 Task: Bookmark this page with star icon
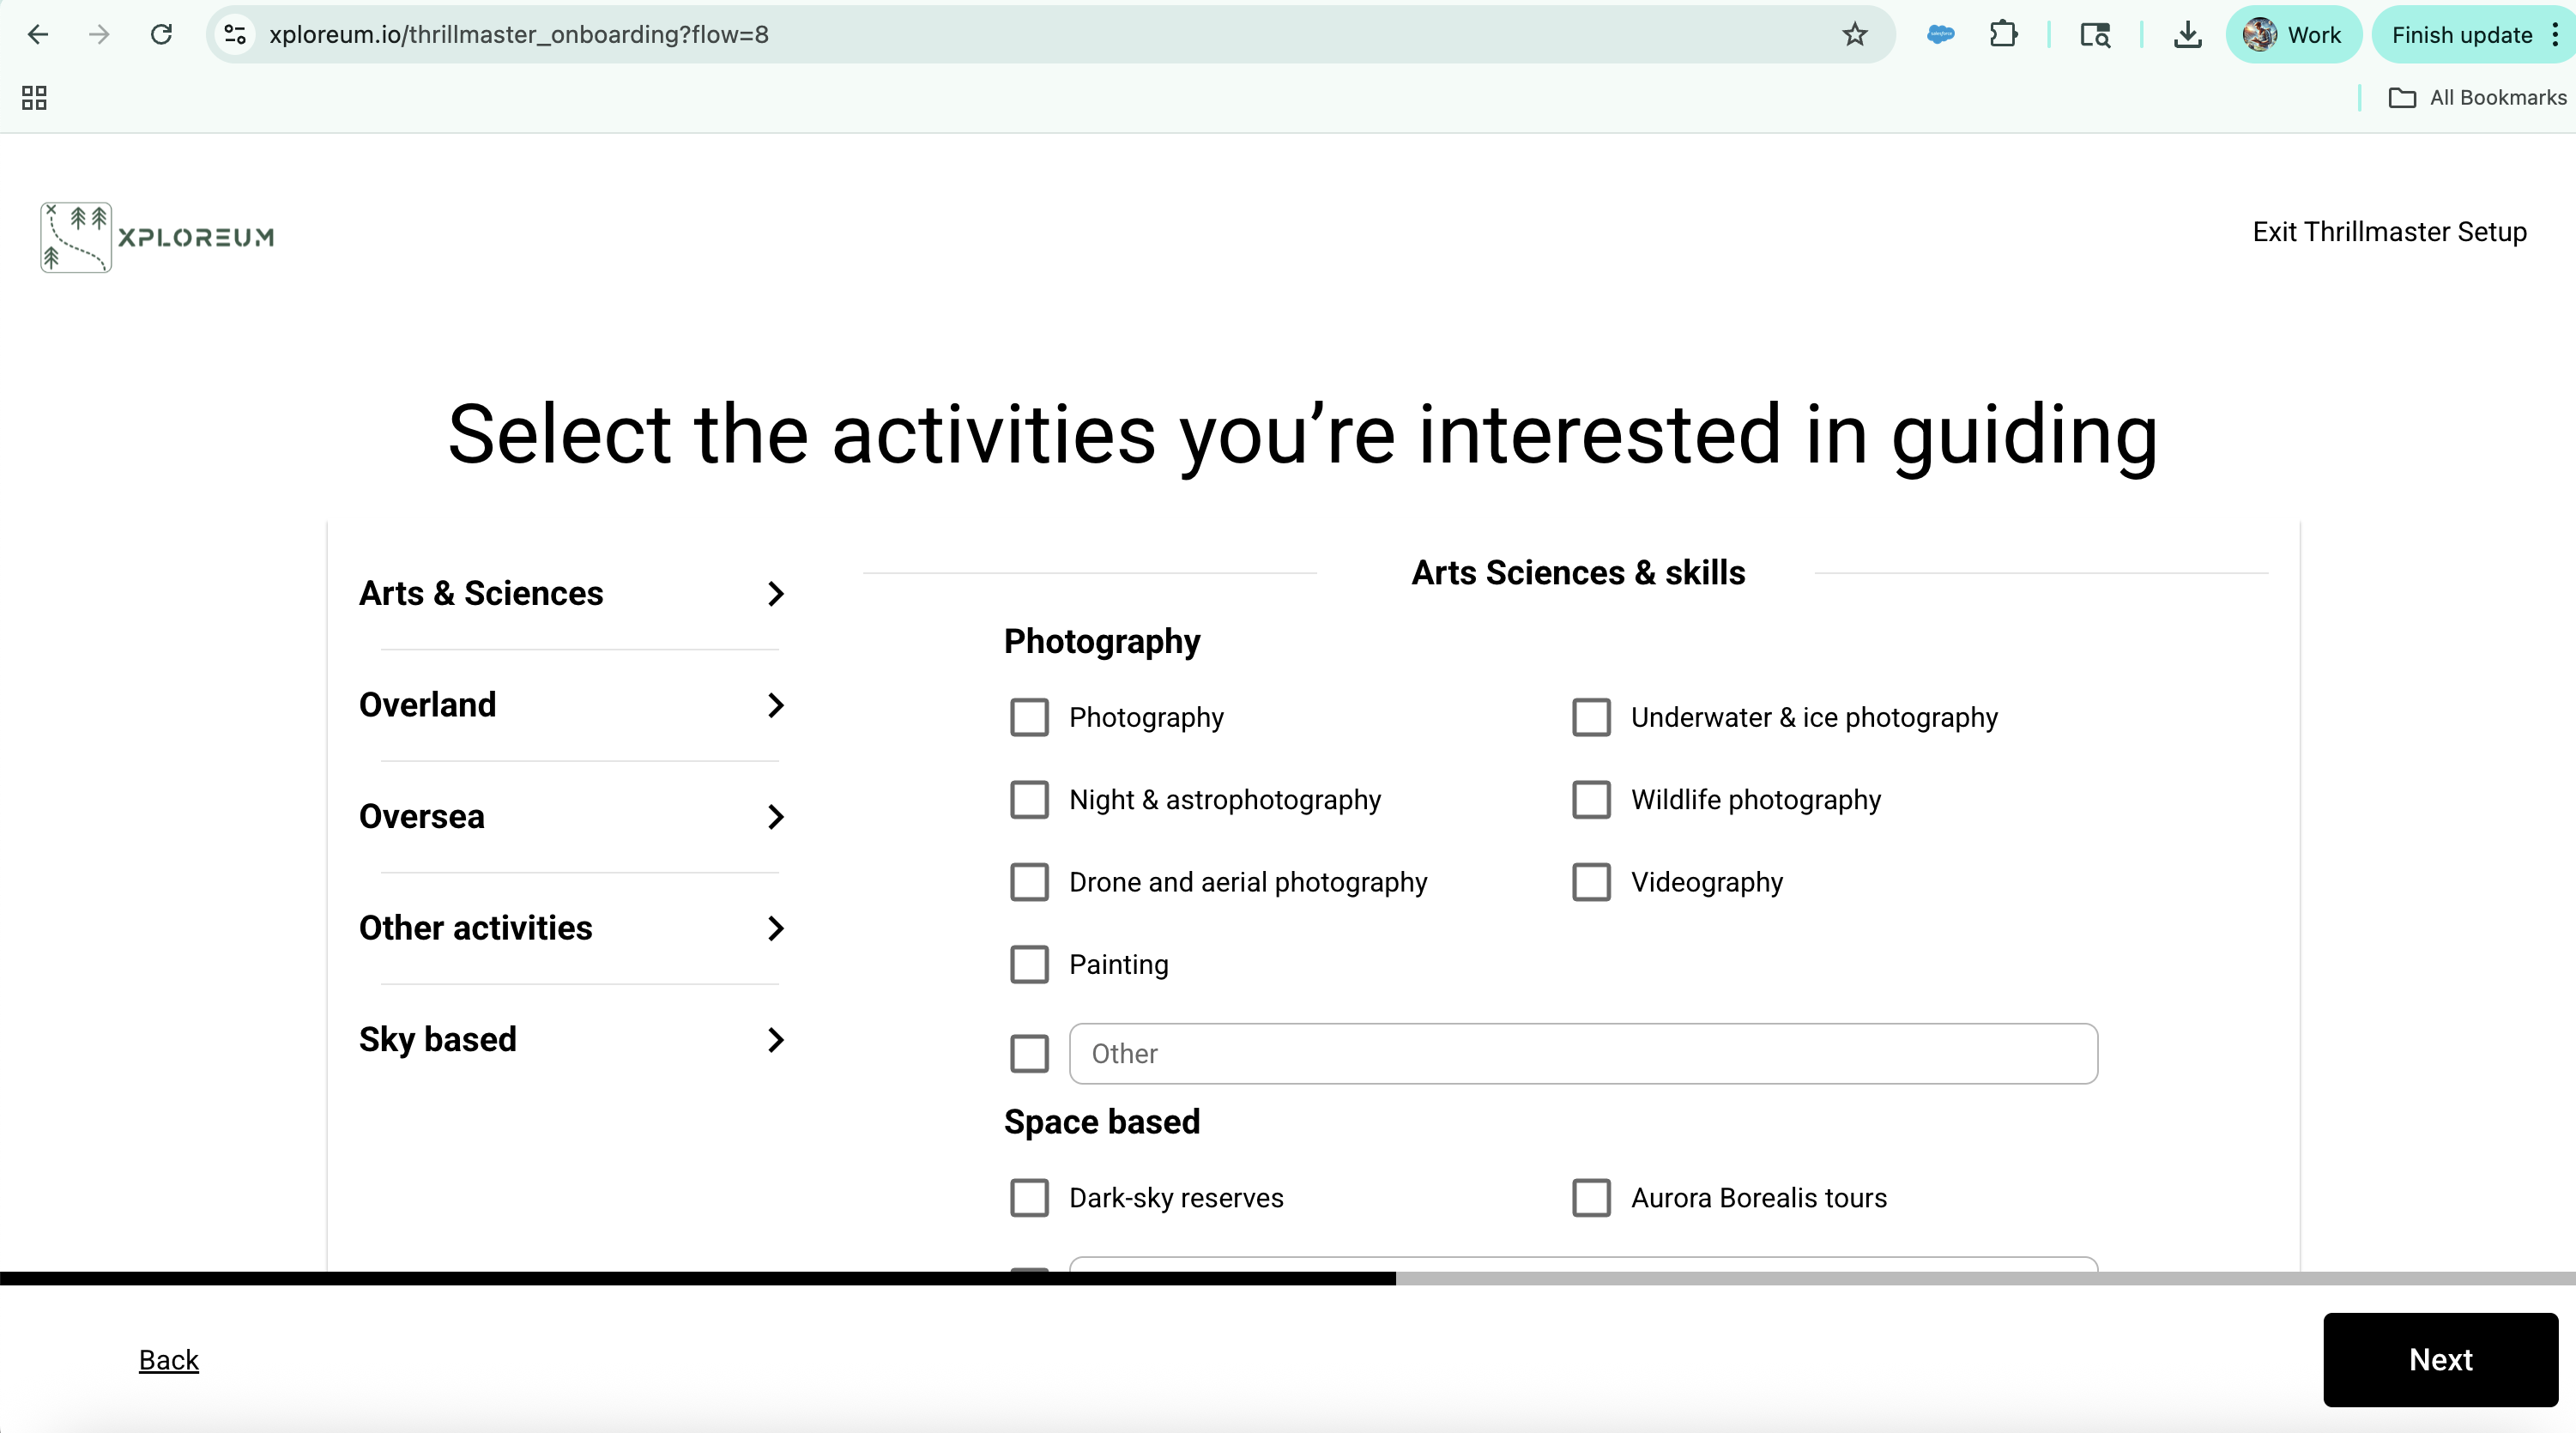pos(1855,35)
